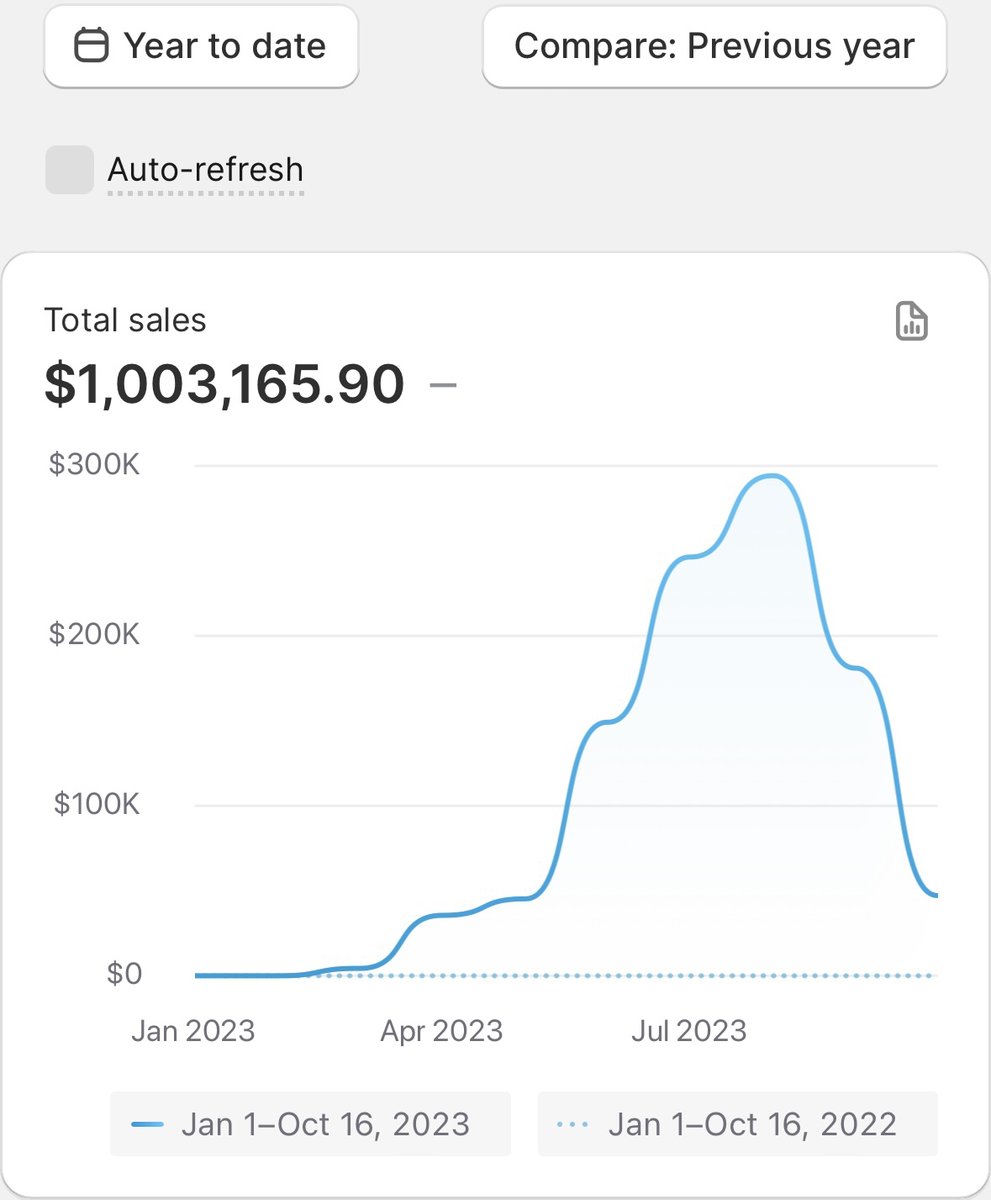Click the chart peak near July 2023
991x1200 pixels.
coord(770,478)
